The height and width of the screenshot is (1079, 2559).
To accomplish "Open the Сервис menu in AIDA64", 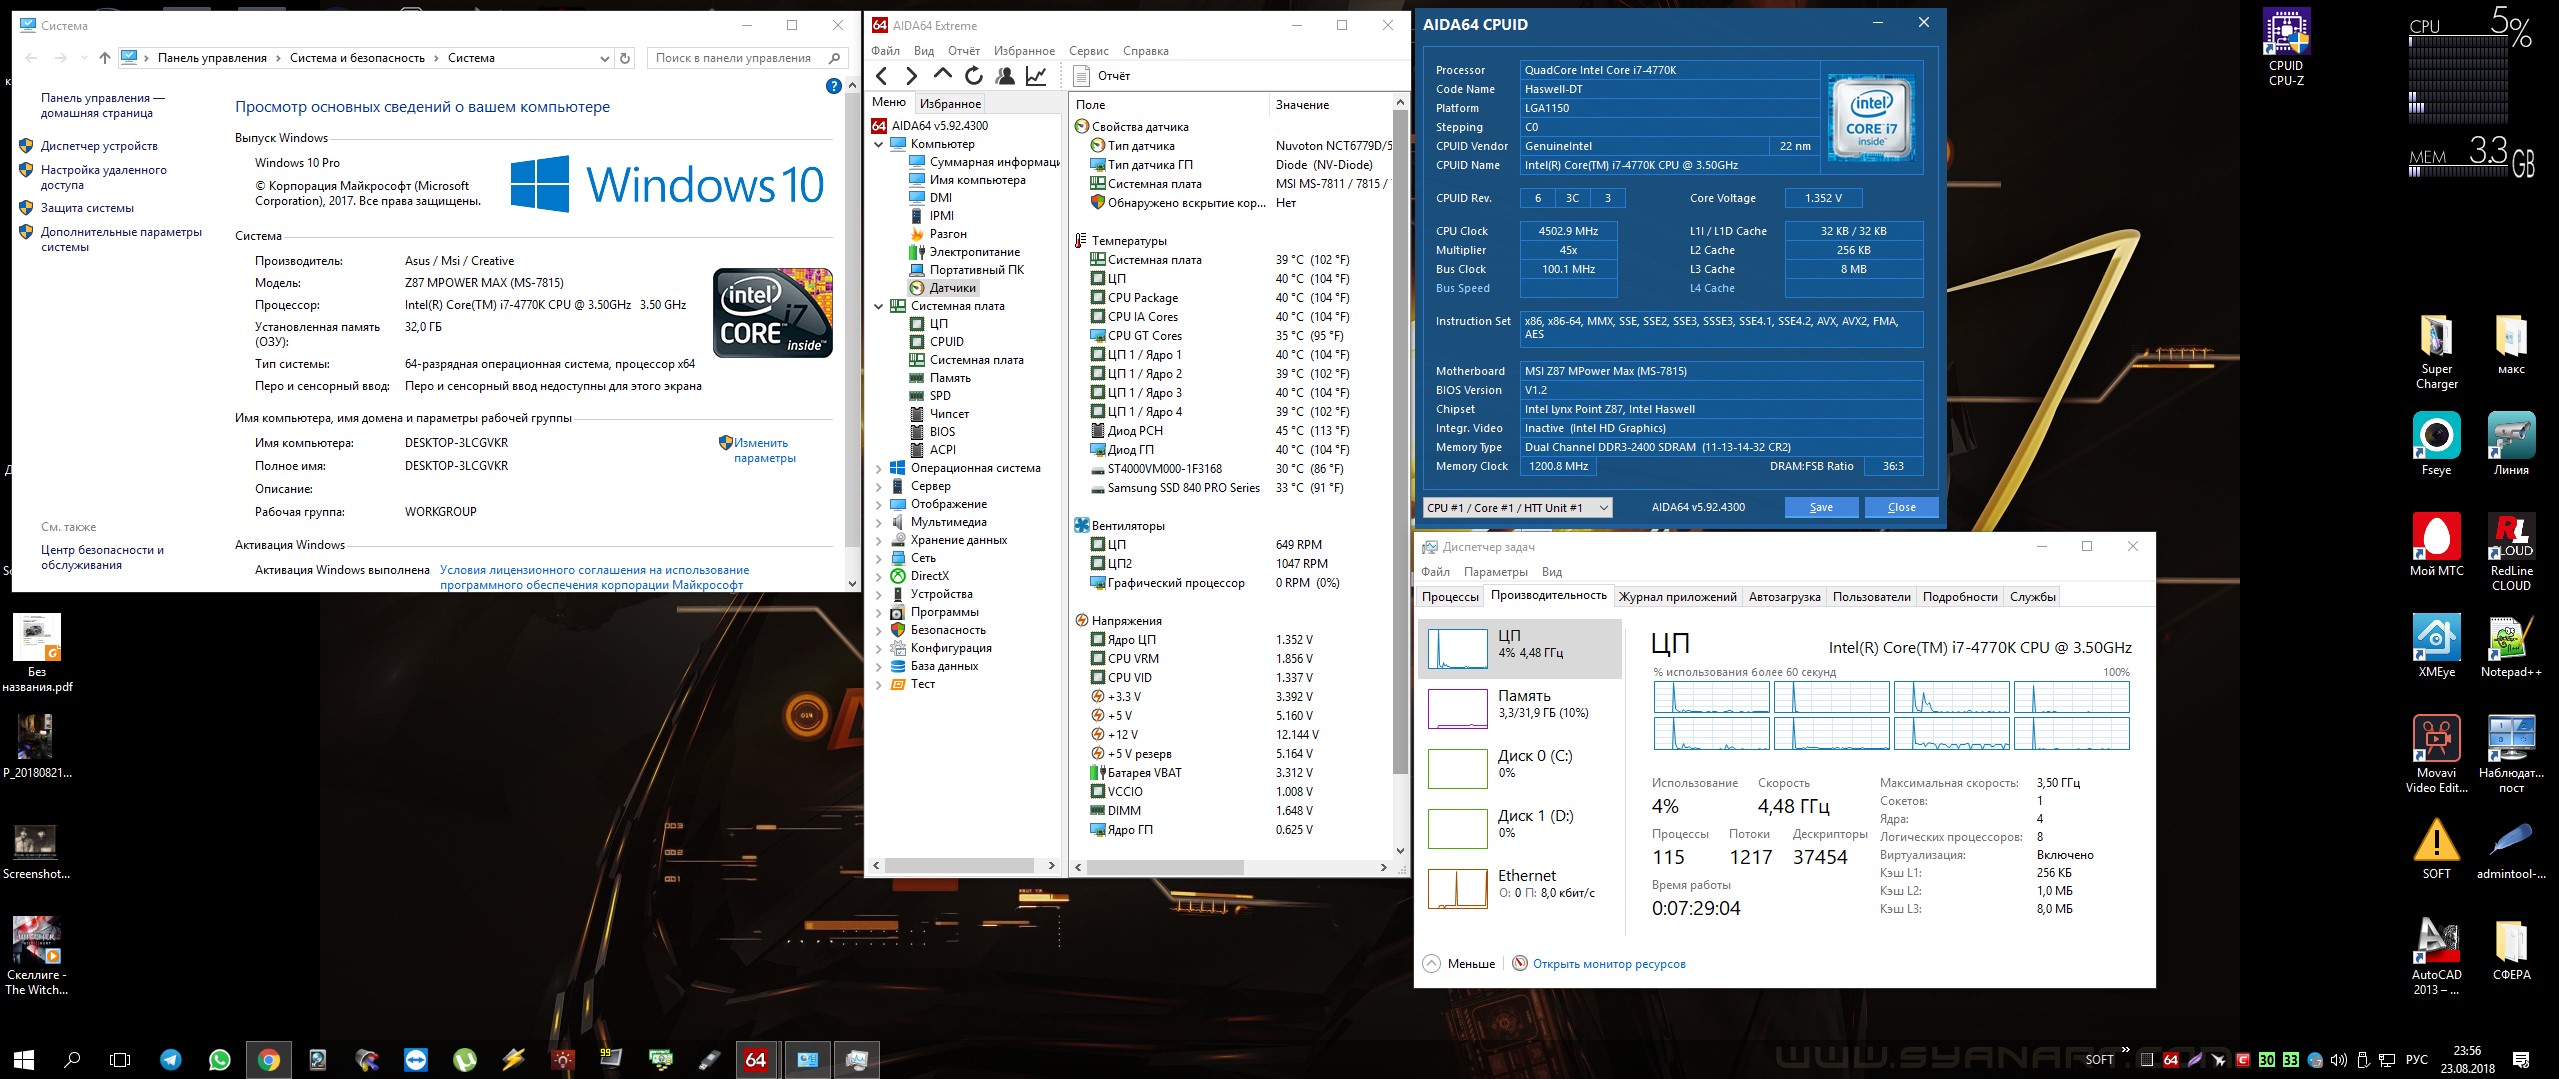I will click(x=1088, y=51).
